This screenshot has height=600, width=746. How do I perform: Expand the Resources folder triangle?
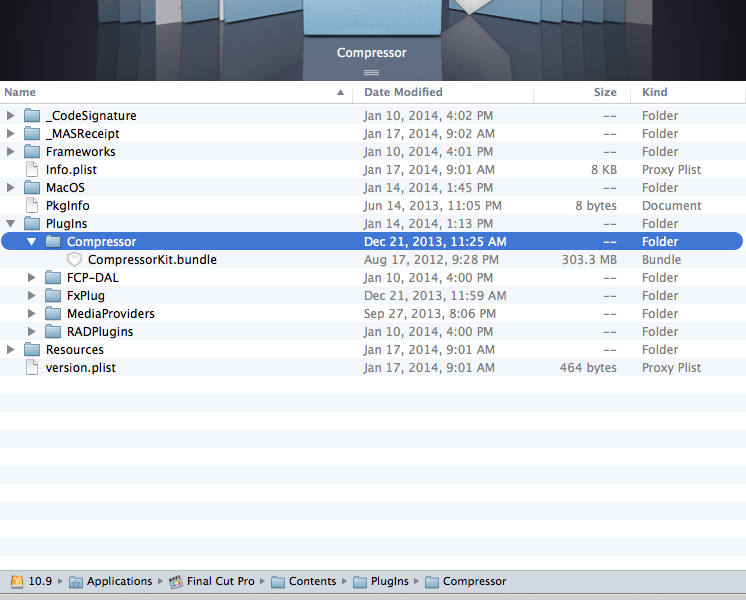tap(10, 350)
